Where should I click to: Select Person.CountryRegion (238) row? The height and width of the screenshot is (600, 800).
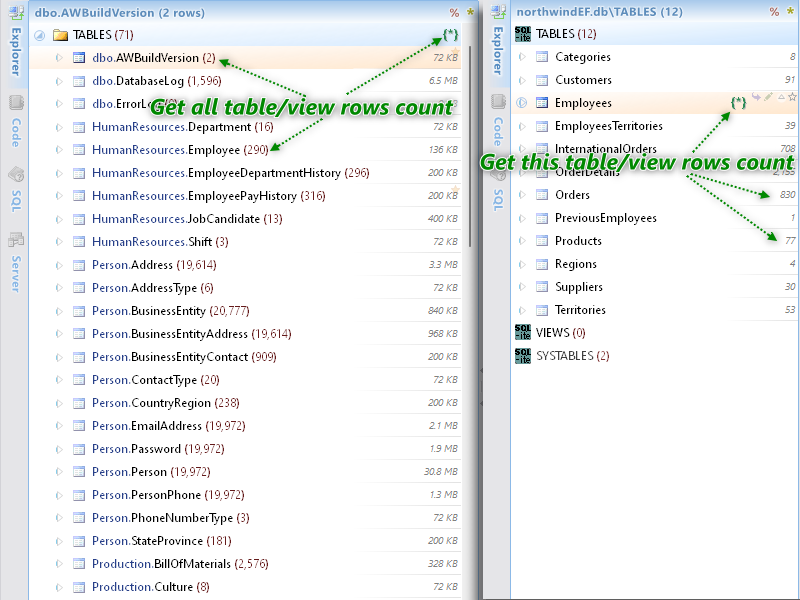tap(245, 403)
